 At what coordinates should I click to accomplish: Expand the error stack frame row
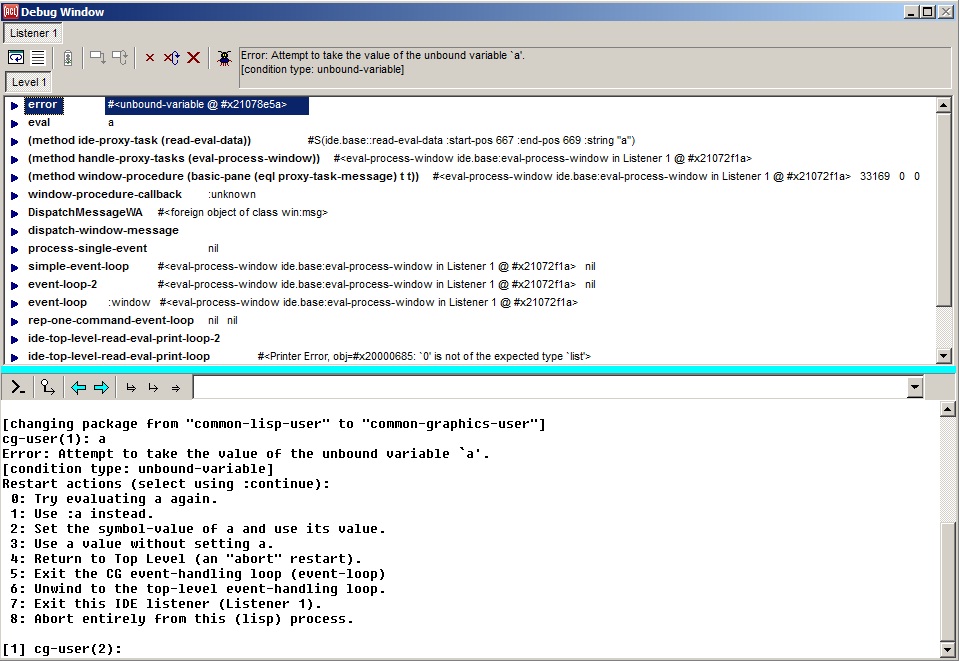(x=14, y=105)
